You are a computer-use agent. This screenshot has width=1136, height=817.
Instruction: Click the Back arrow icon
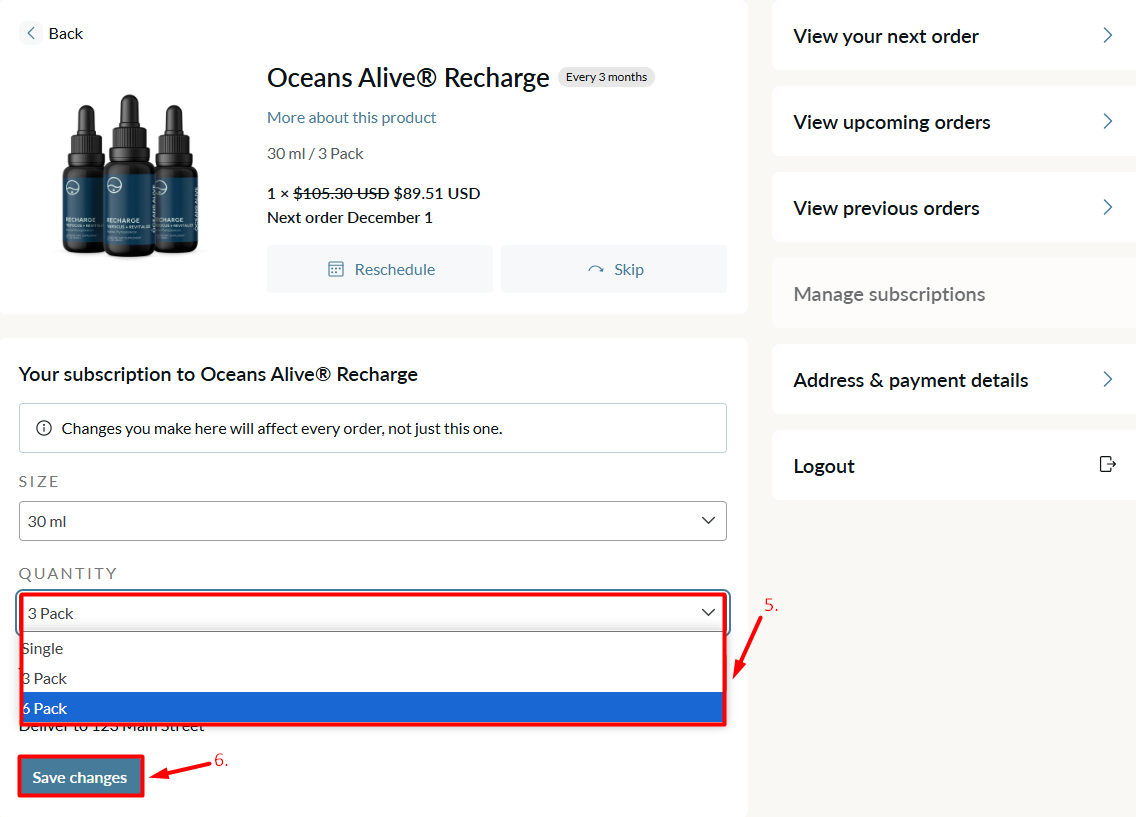coord(30,33)
